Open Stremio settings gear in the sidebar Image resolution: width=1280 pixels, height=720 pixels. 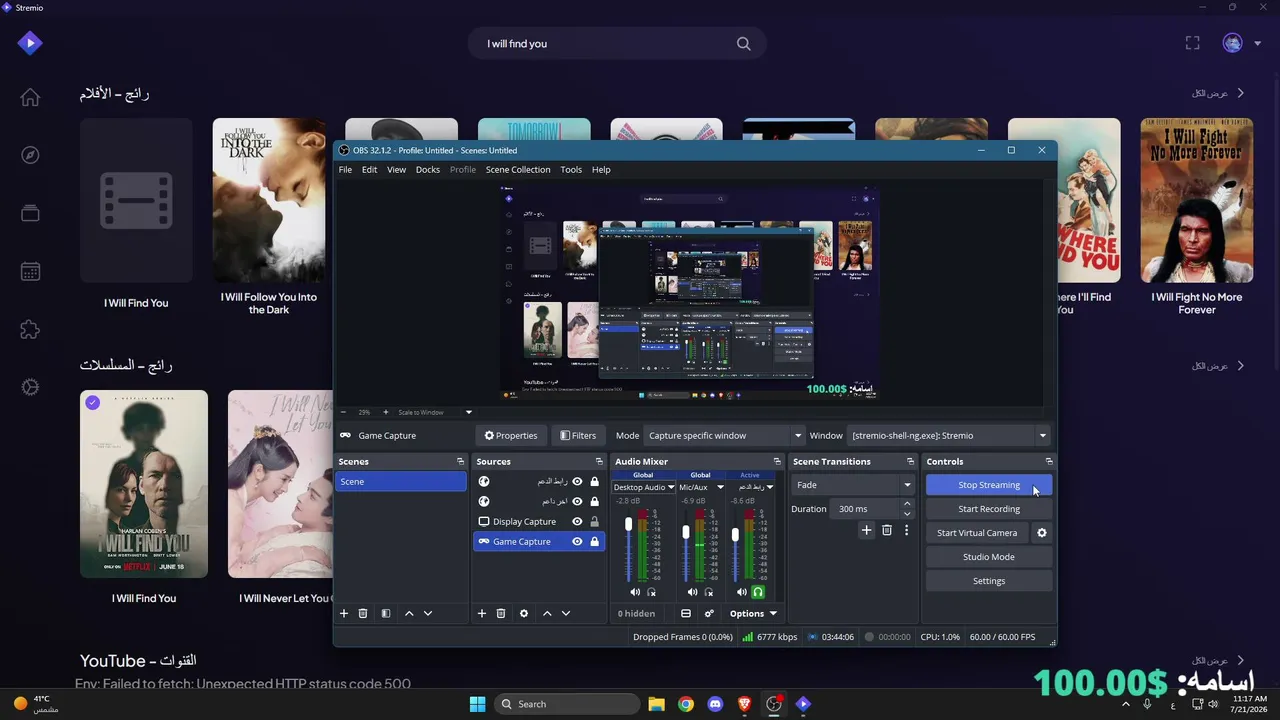click(30, 387)
